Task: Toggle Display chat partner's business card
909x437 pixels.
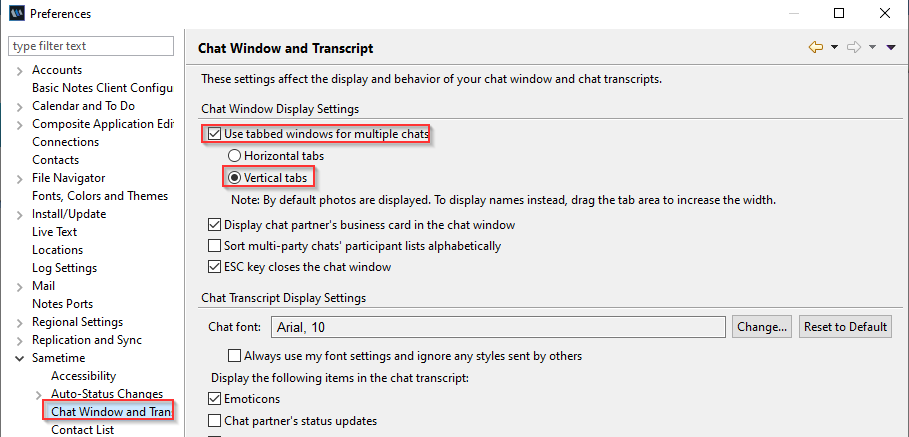Action: 214,224
